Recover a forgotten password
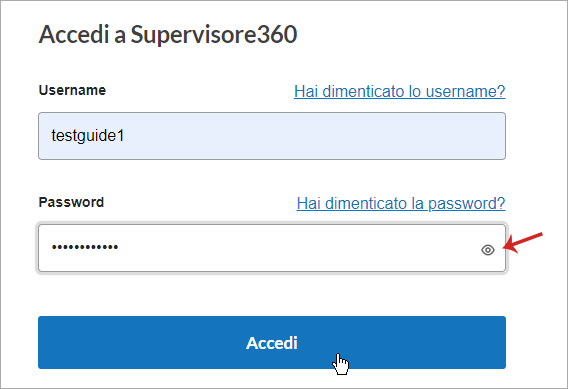The image size is (568, 389). [x=401, y=204]
